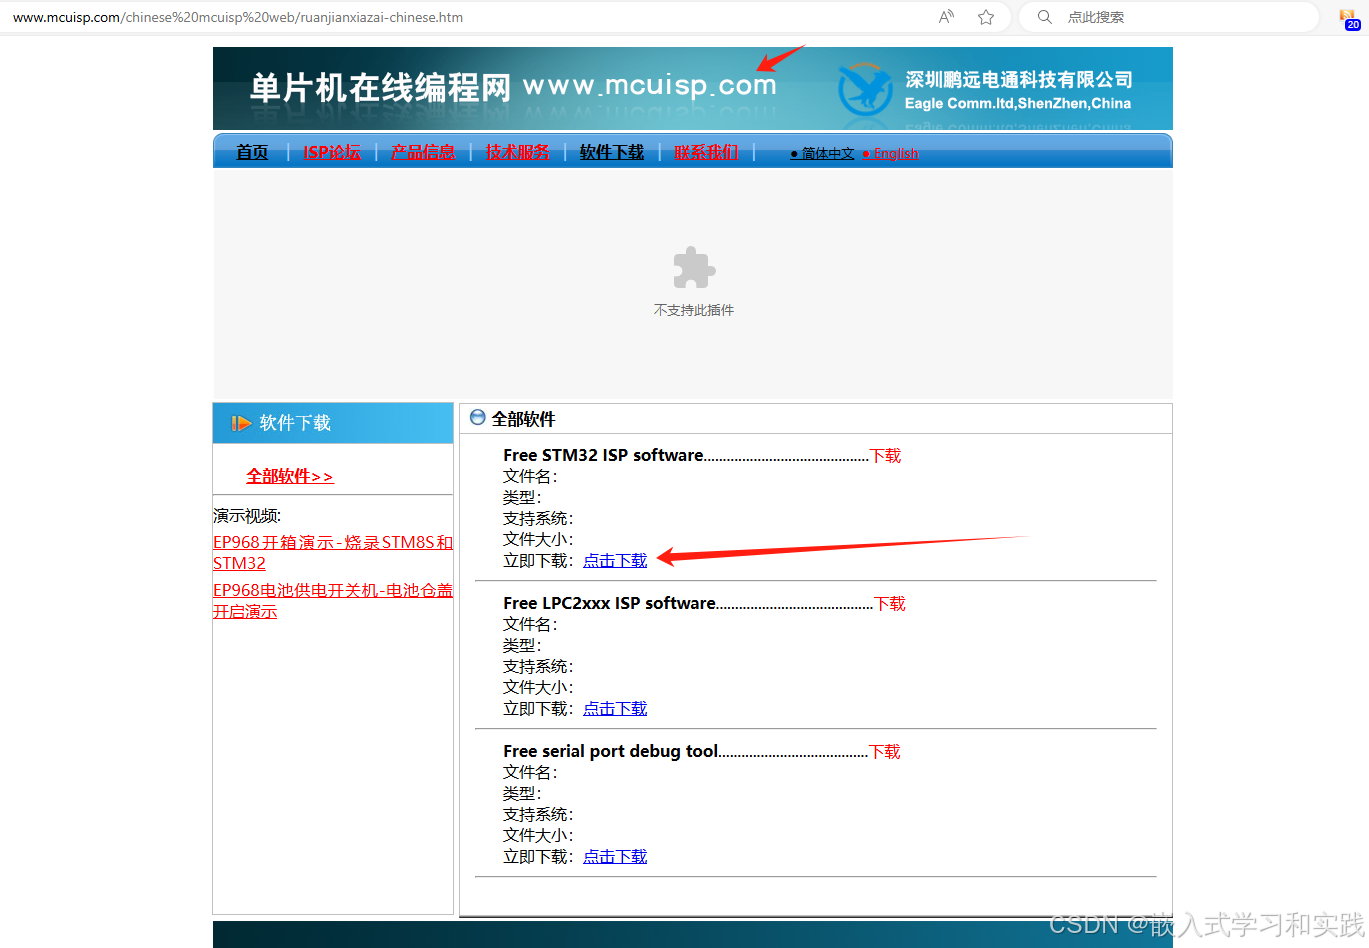The width and height of the screenshot is (1369, 948).
Task: Click the eagle company logo in banner
Action: click(865, 88)
